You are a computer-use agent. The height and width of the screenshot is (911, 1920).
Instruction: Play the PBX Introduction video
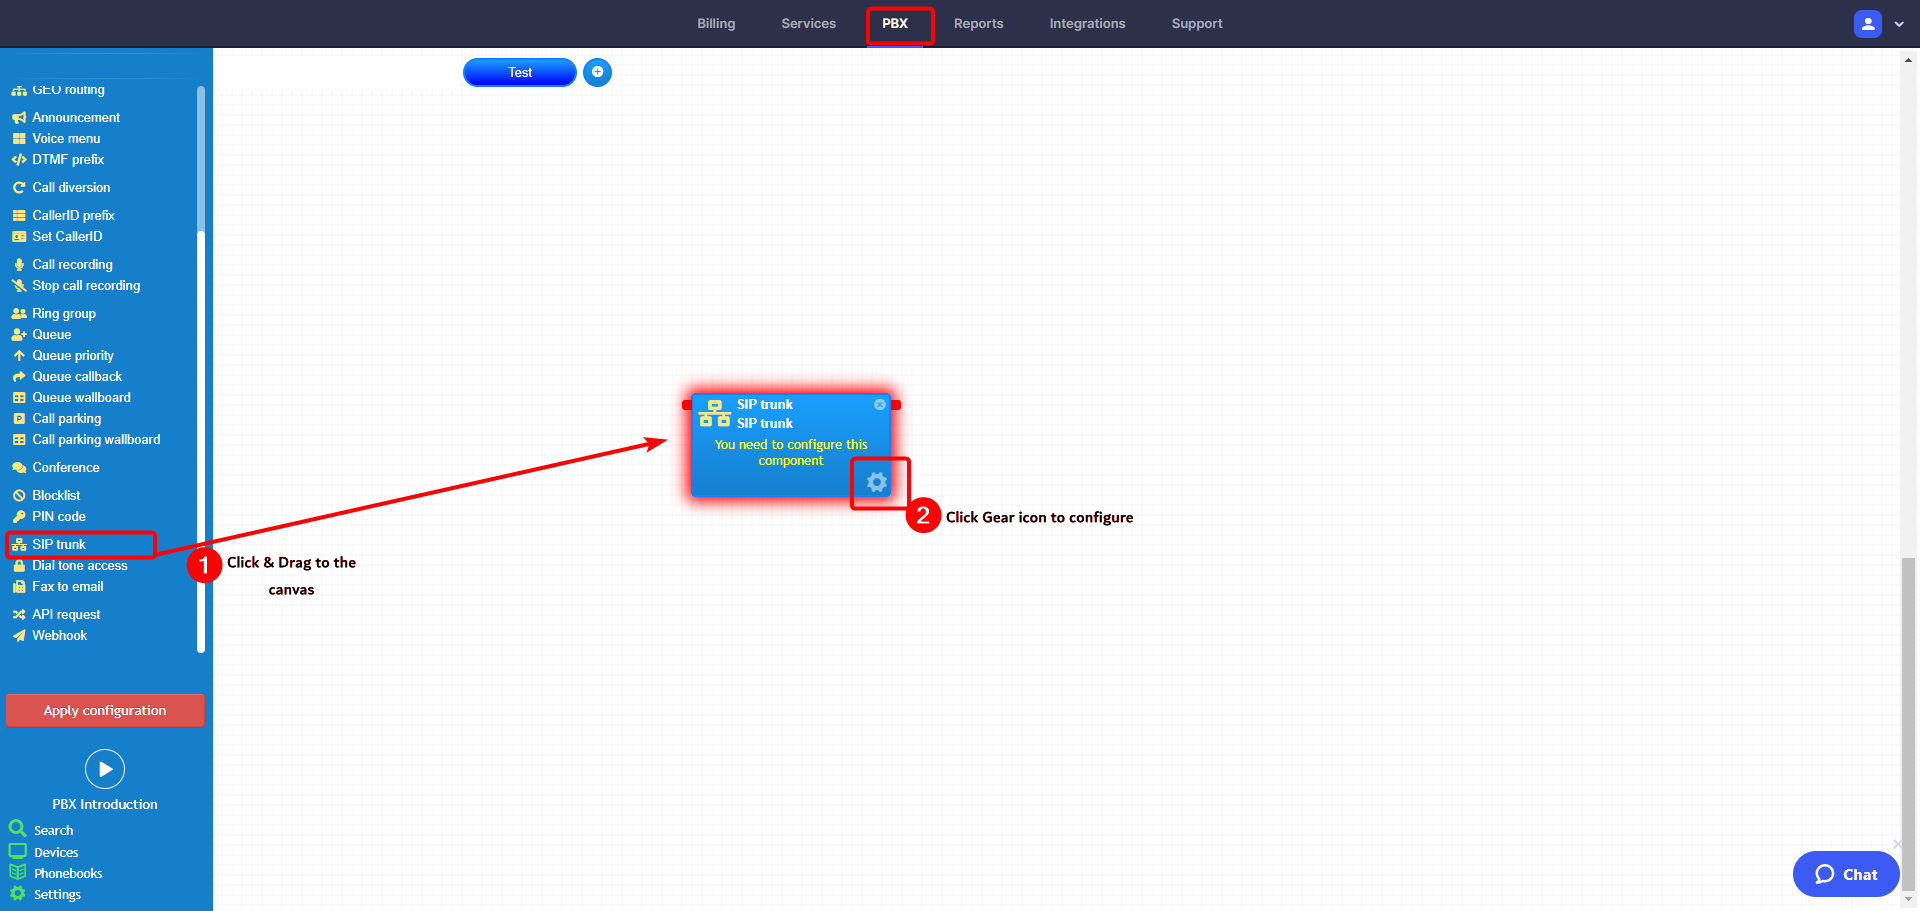coord(105,768)
